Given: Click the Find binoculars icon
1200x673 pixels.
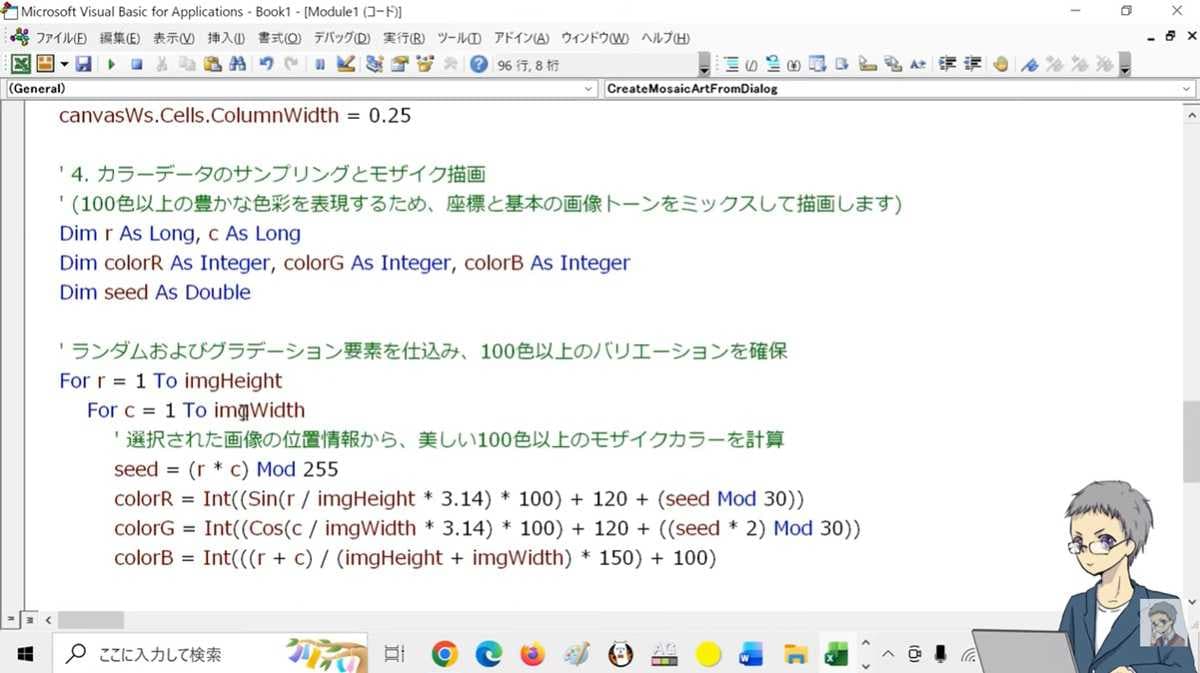Looking at the screenshot, I should (237, 64).
